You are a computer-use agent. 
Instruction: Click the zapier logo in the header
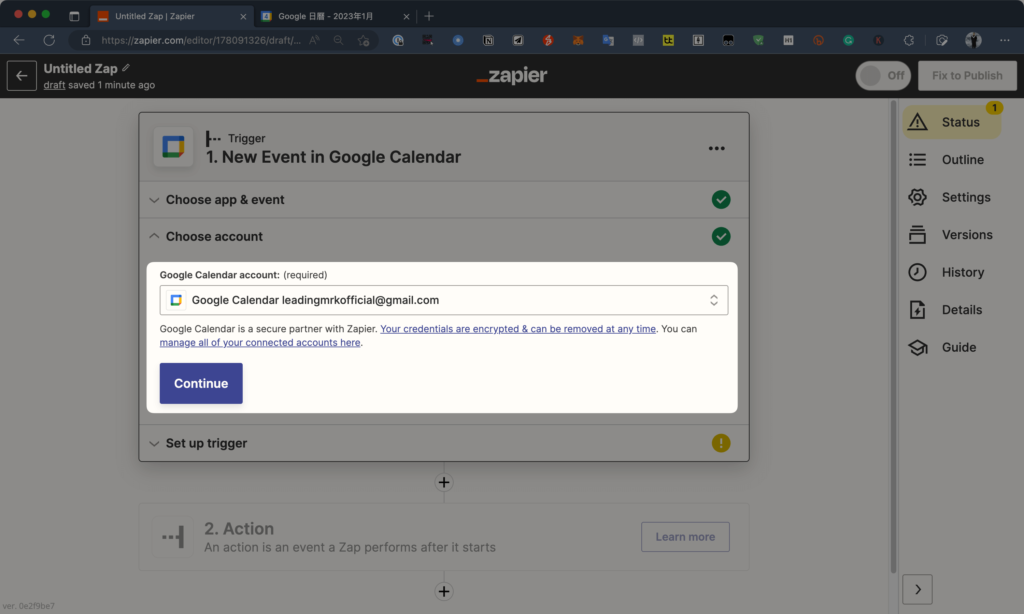[512, 76]
